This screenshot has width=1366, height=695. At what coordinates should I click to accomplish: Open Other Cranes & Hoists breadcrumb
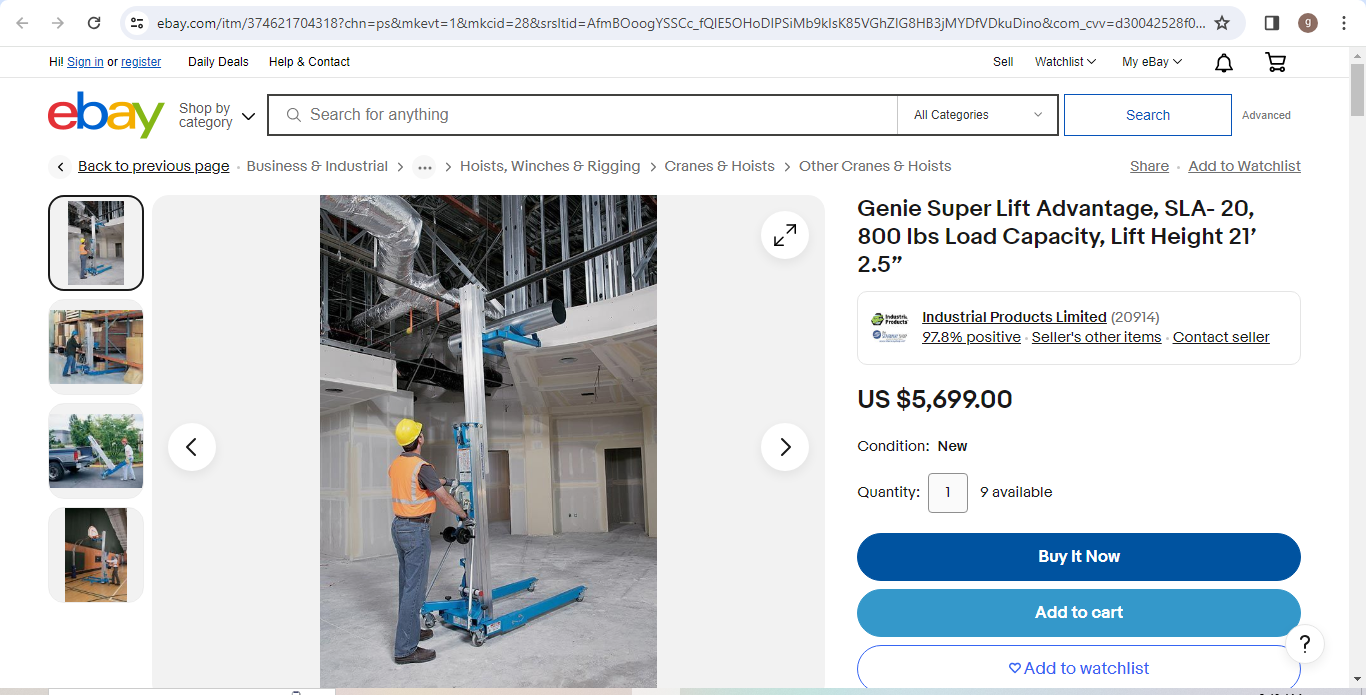(x=875, y=167)
